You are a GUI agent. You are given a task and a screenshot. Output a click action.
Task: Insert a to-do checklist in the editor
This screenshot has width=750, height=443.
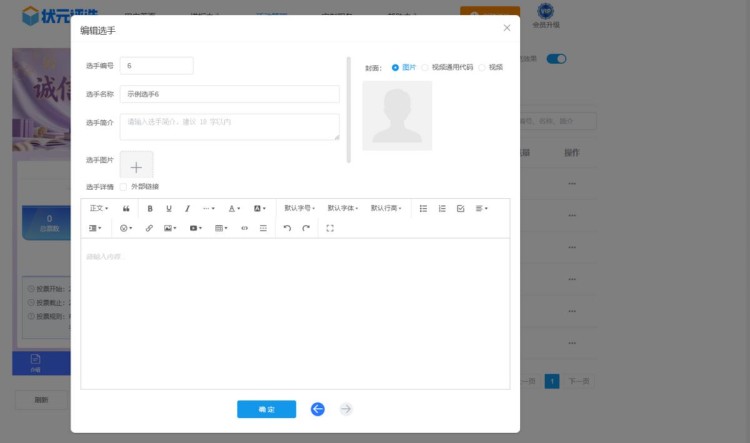click(x=460, y=208)
